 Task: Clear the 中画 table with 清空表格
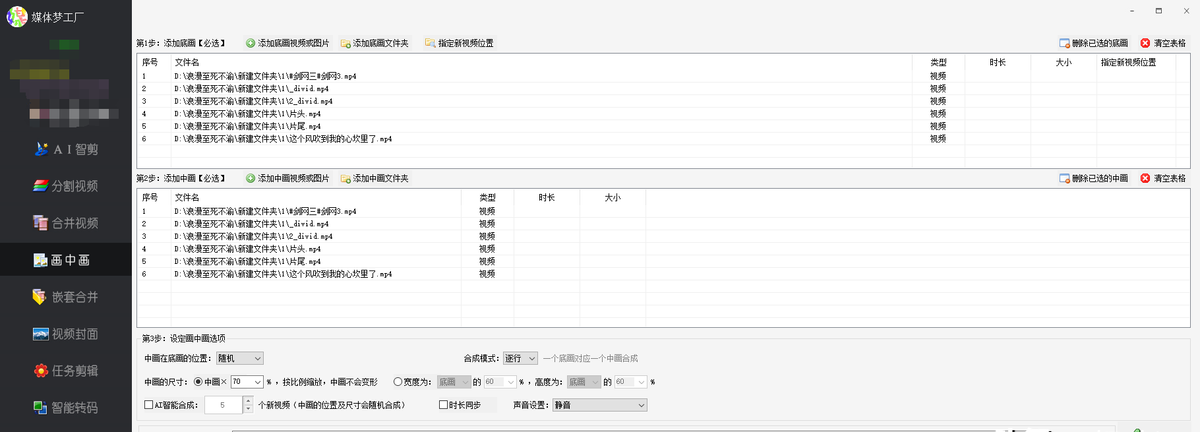click(x=1162, y=178)
